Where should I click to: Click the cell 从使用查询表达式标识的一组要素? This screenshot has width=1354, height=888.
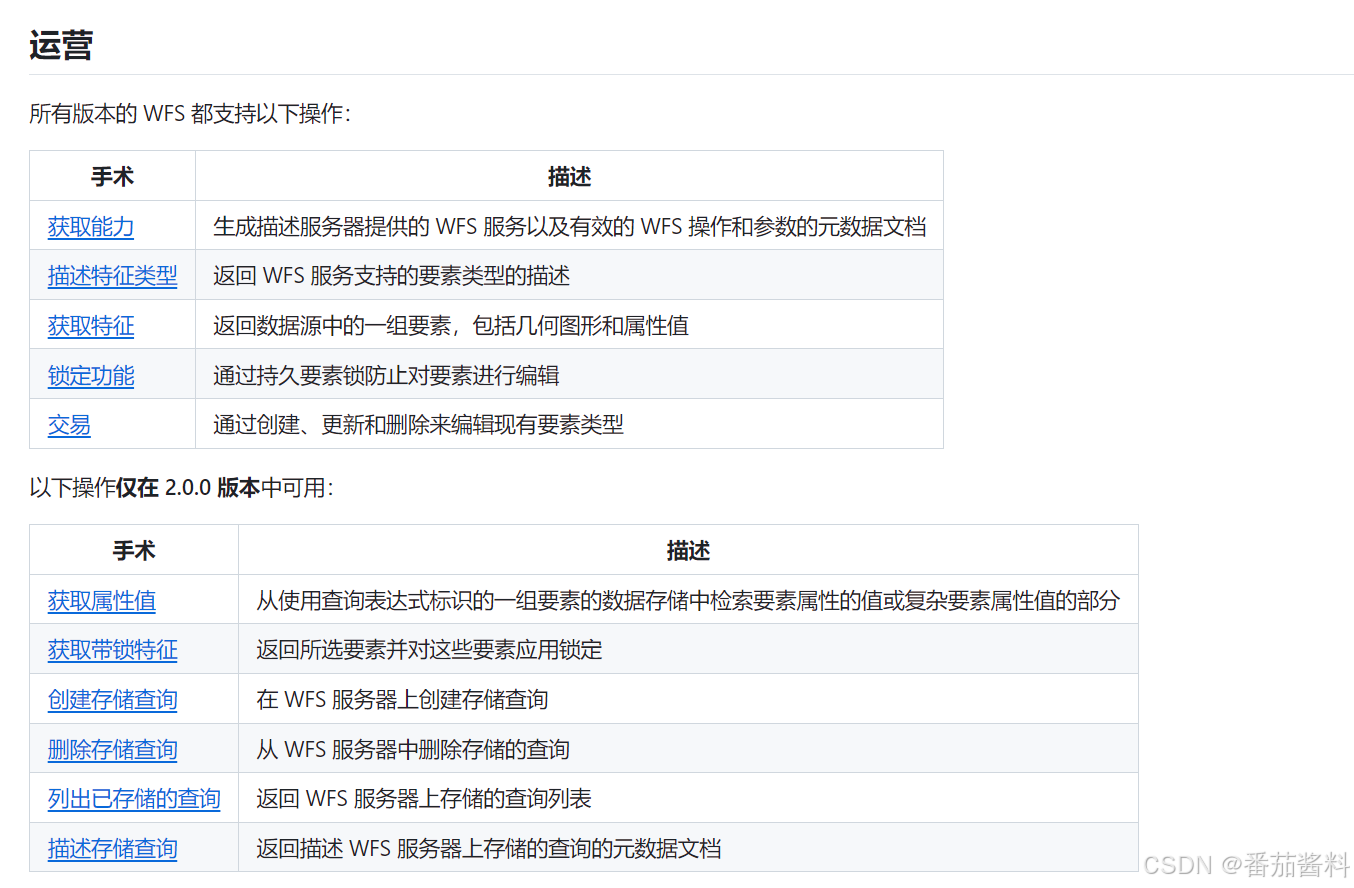coord(688,601)
